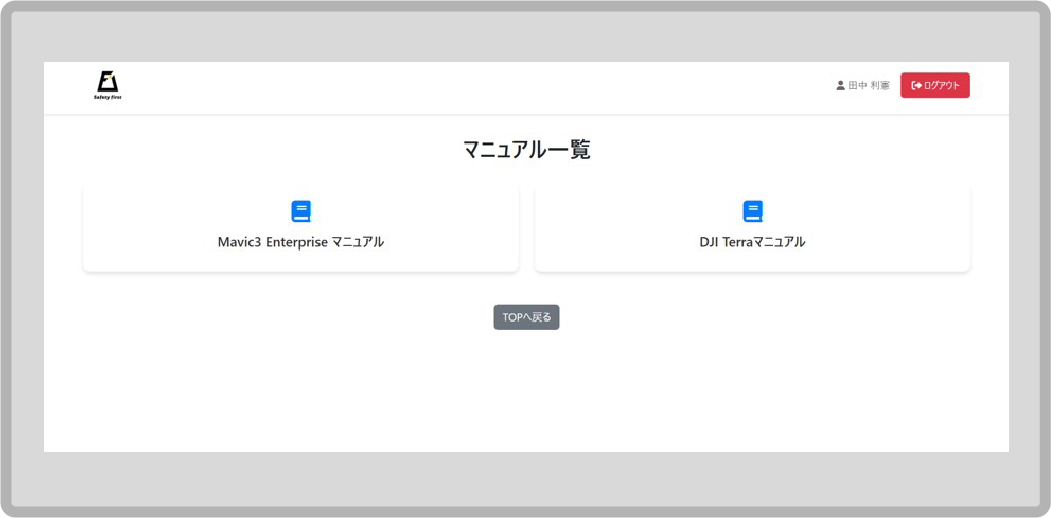1051x518 pixels.
Task: Click the user profile icon beside 田中 利憲
Action: point(841,86)
